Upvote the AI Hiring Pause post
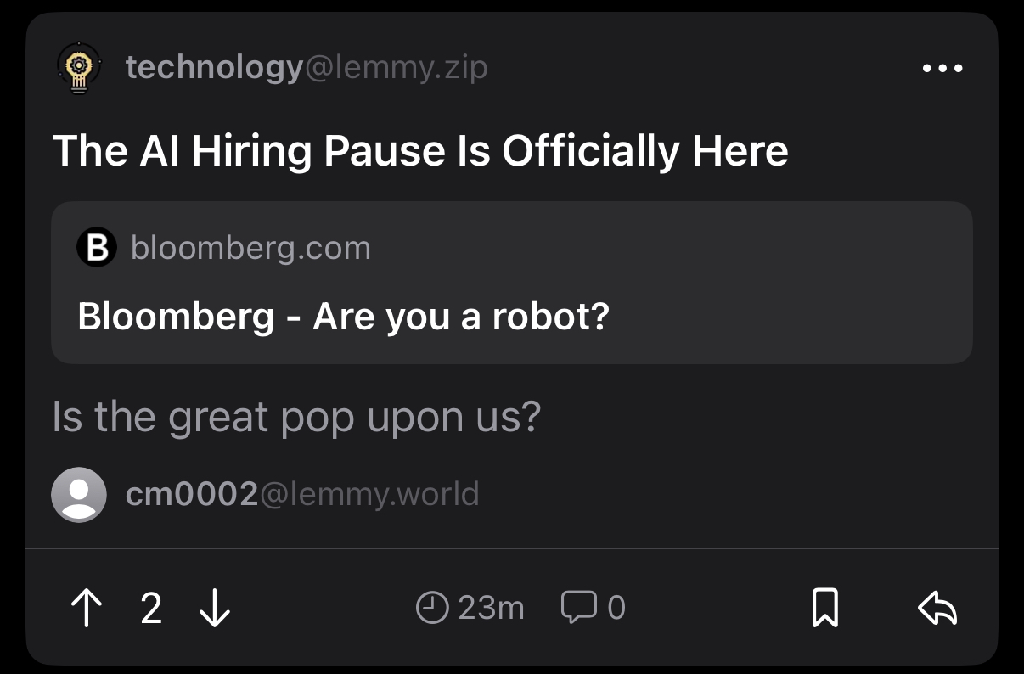The height and width of the screenshot is (674, 1024). tap(86, 607)
